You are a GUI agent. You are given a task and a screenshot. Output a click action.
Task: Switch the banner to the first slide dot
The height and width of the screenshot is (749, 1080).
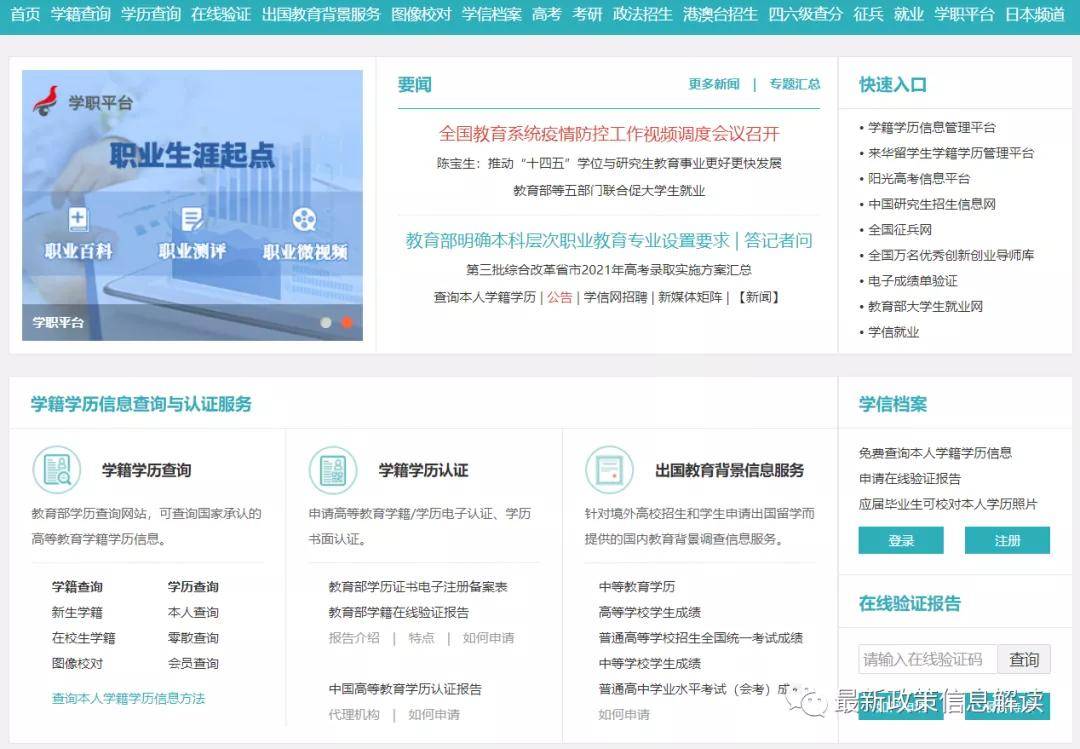(325, 323)
